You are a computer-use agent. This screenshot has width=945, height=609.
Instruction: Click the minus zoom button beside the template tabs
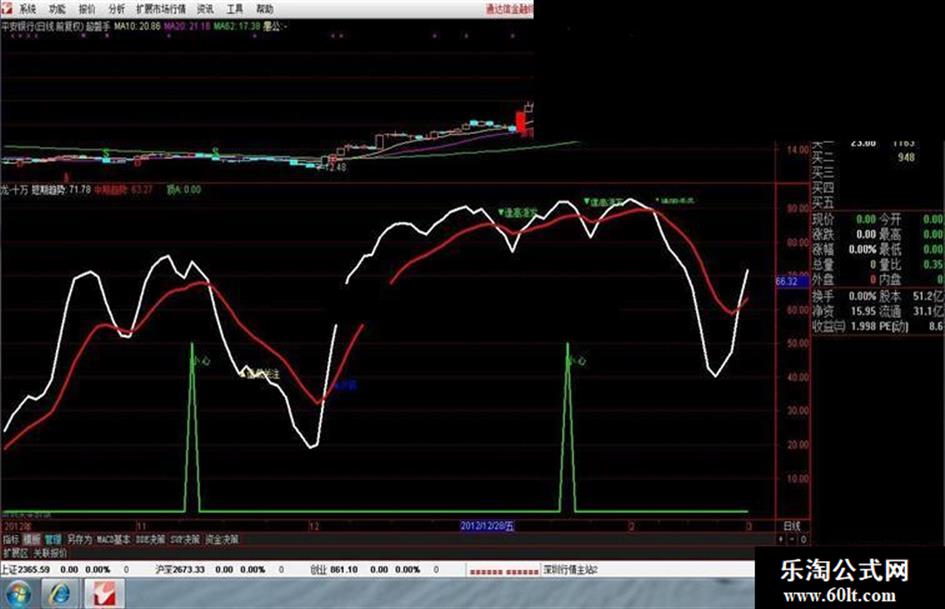pyautogui.click(x=792, y=540)
